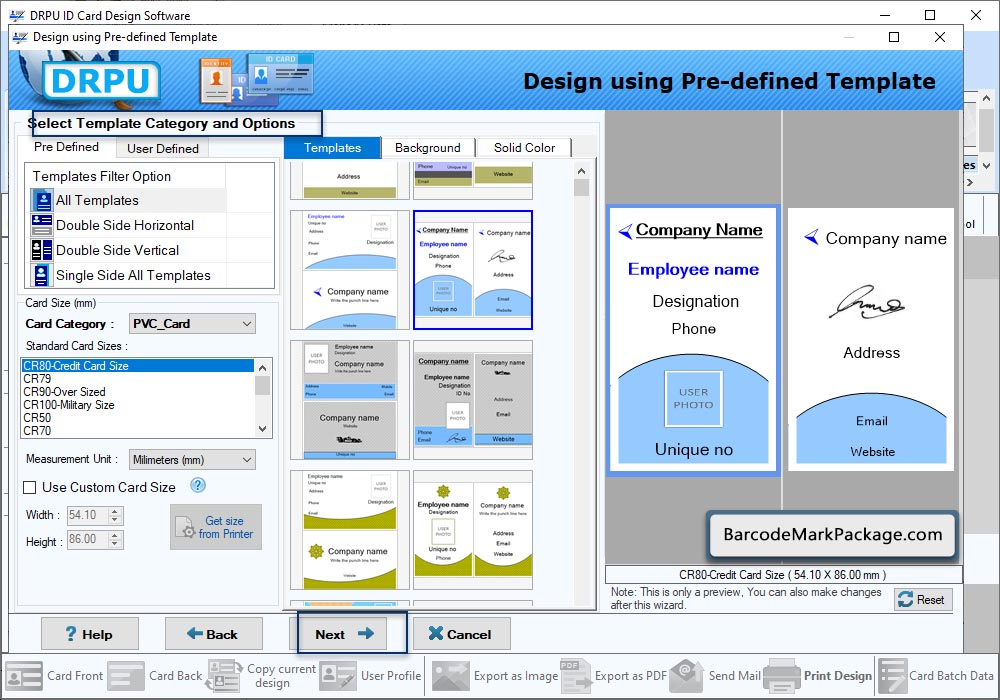Select the blue arc vertical template thumbnail
Image resolution: width=1000 pixels, height=700 pixels.
tap(473, 270)
